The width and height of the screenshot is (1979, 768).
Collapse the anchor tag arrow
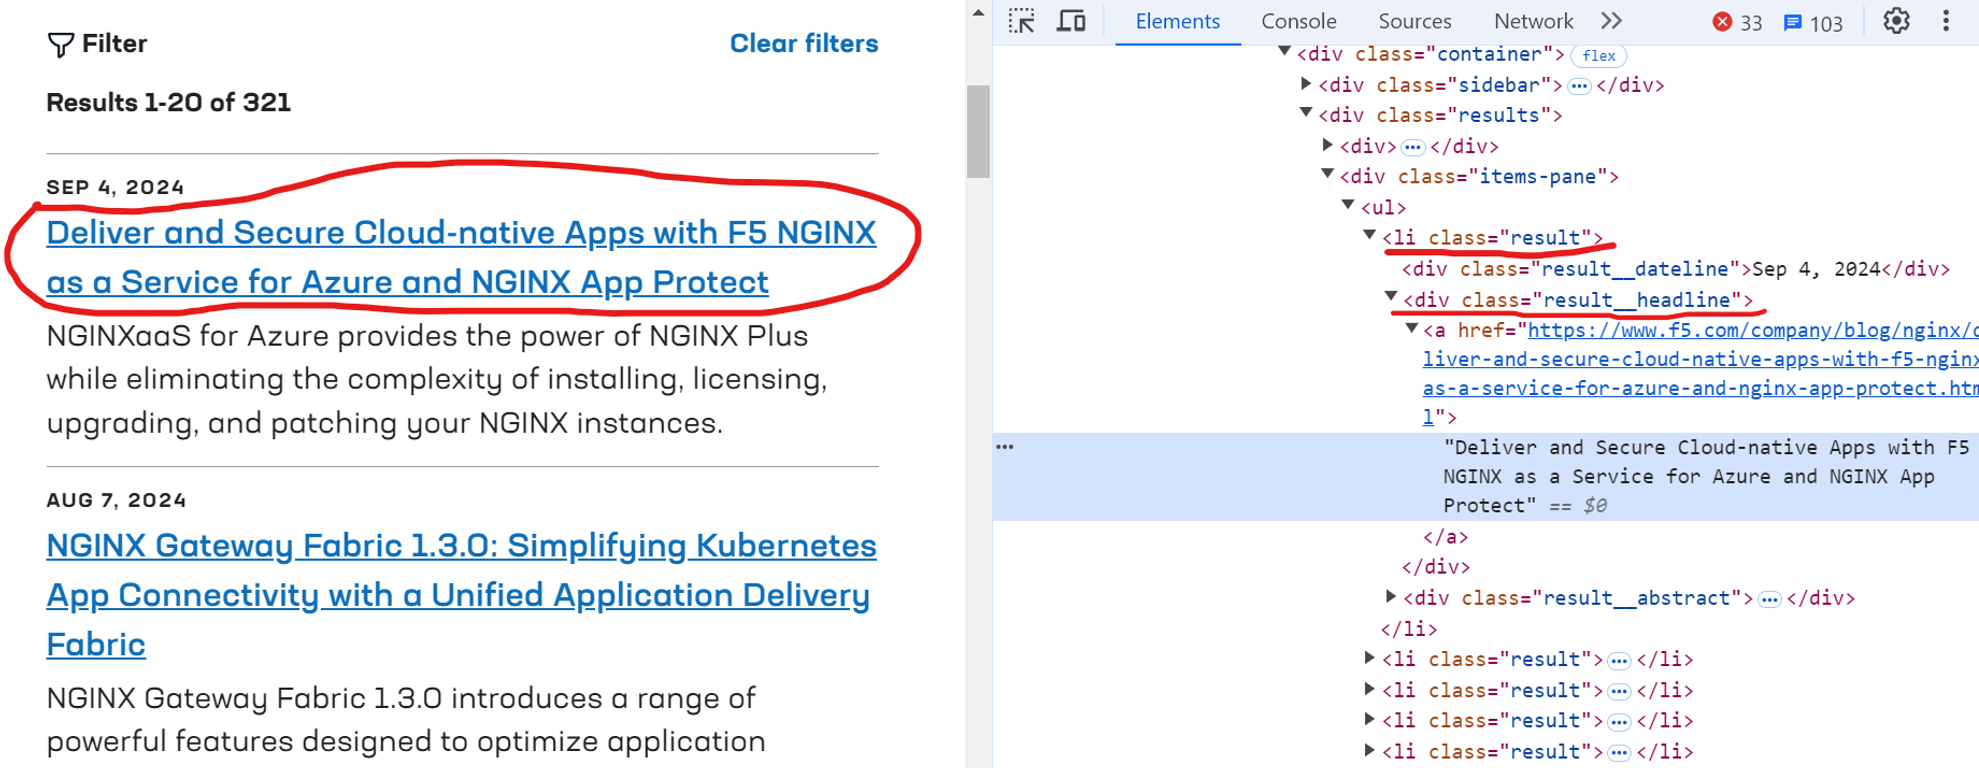click(1412, 329)
